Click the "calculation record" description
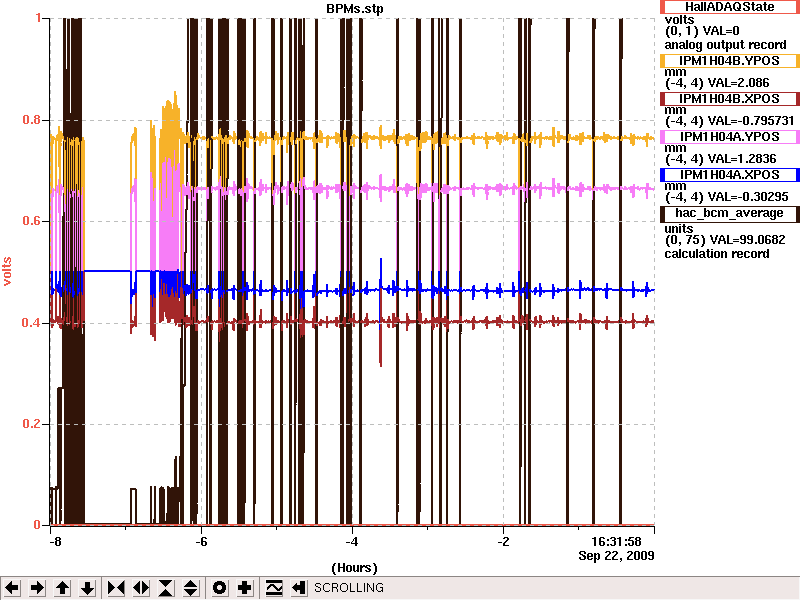The height and width of the screenshot is (600, 800). tap(717, 254)
